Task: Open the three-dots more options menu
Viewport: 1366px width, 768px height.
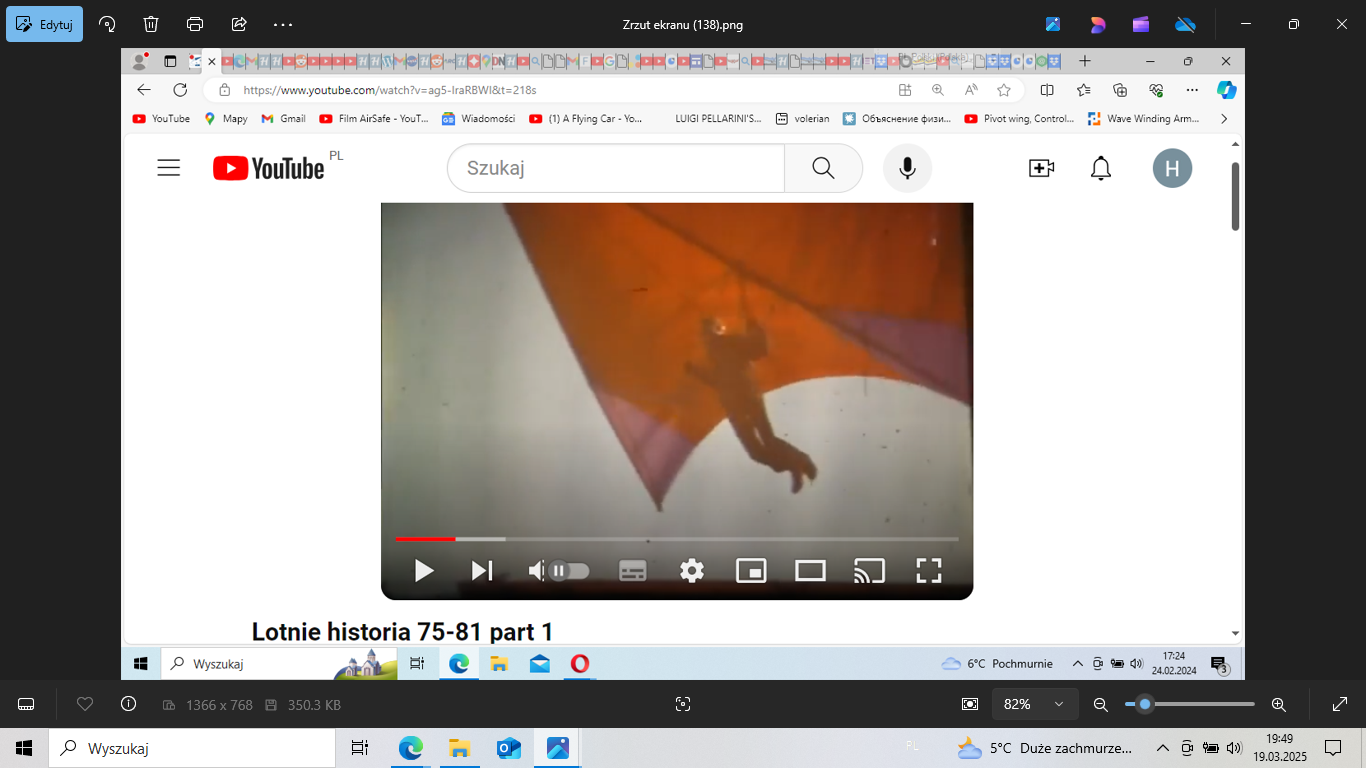Action: pos(283,24)
